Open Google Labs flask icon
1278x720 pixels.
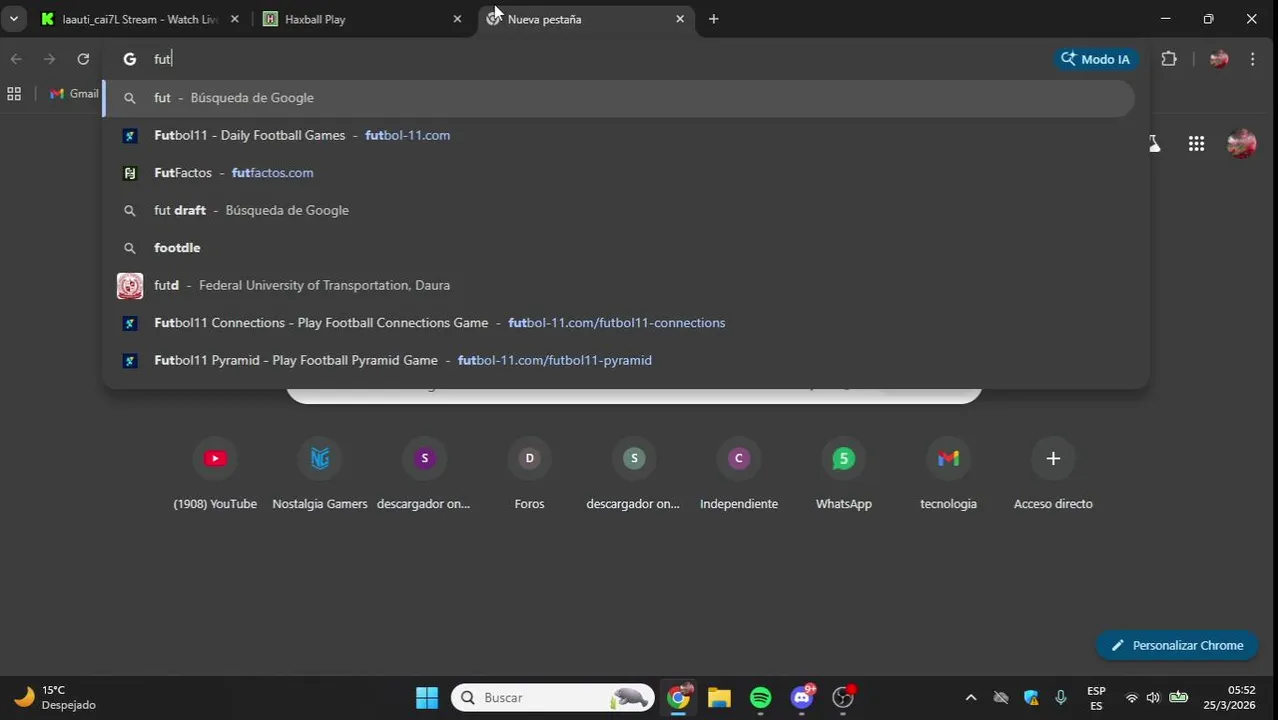point(1154,144)
